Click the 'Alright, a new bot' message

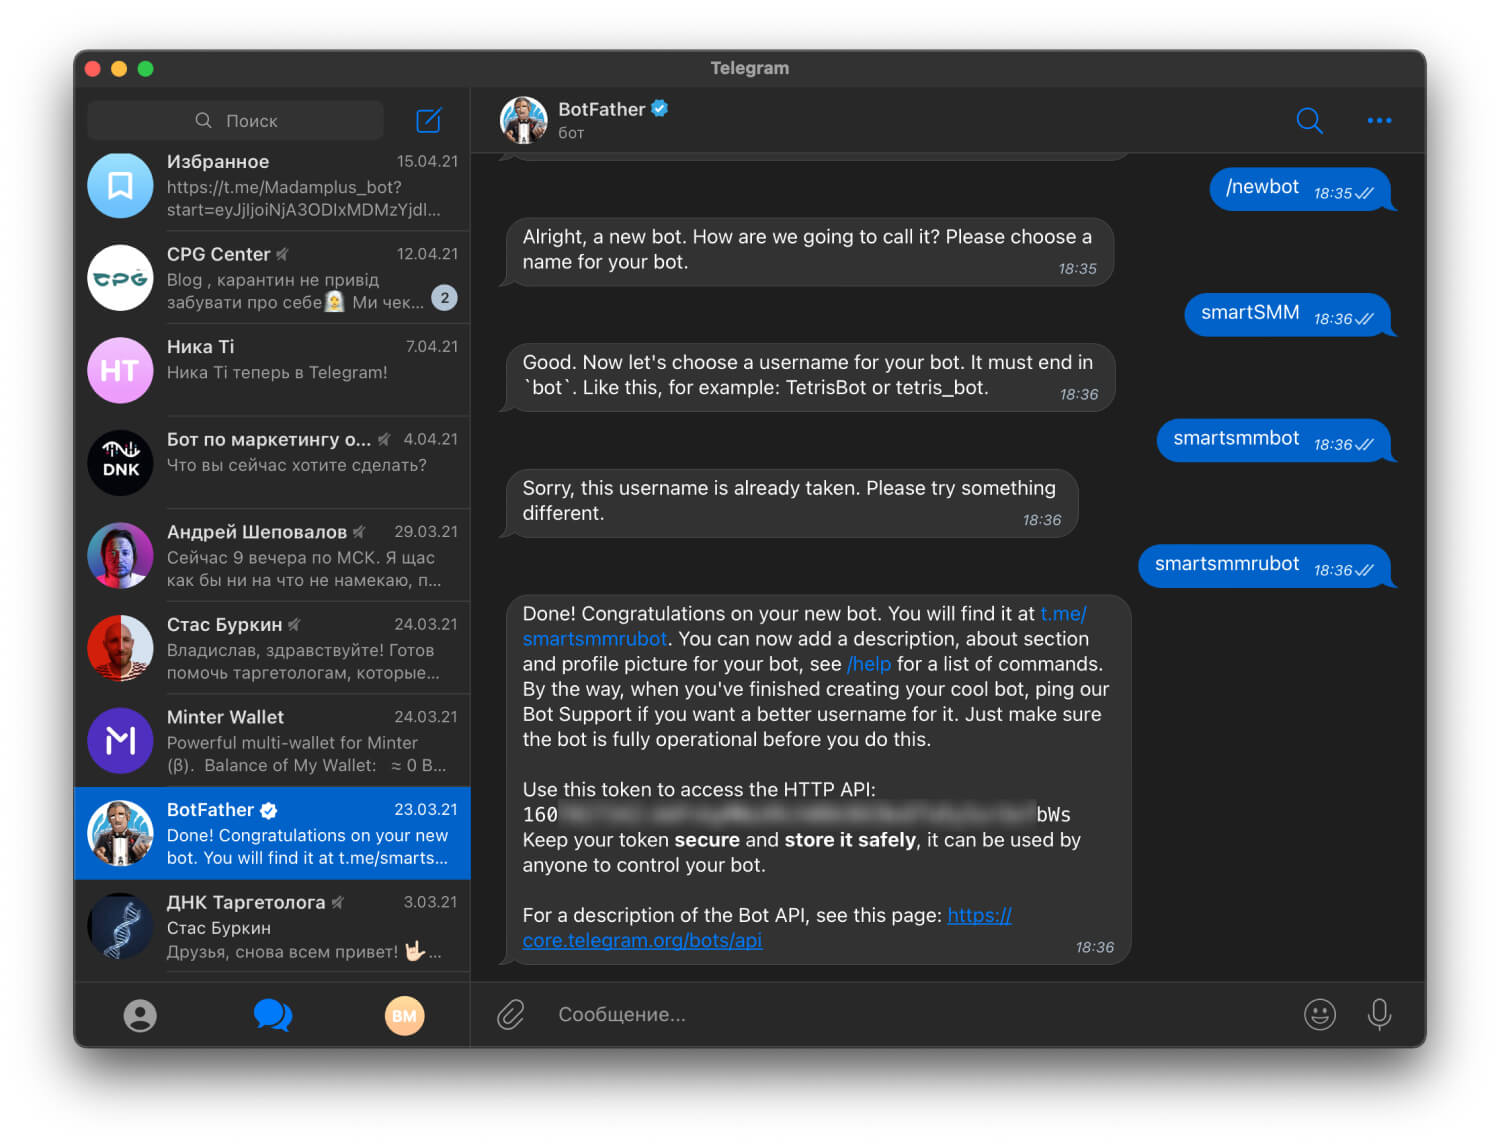click(807, 251)
